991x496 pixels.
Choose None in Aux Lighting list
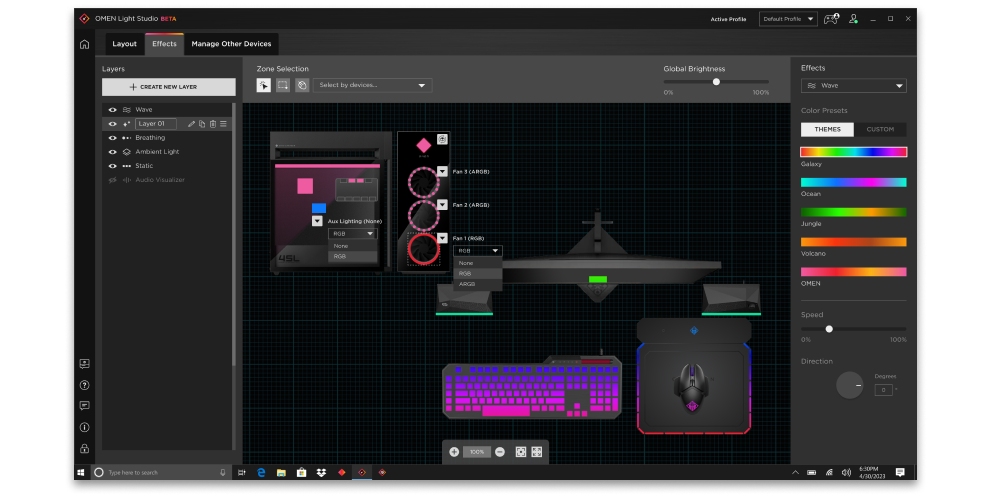pyautogui.click(x=353, y=246)
